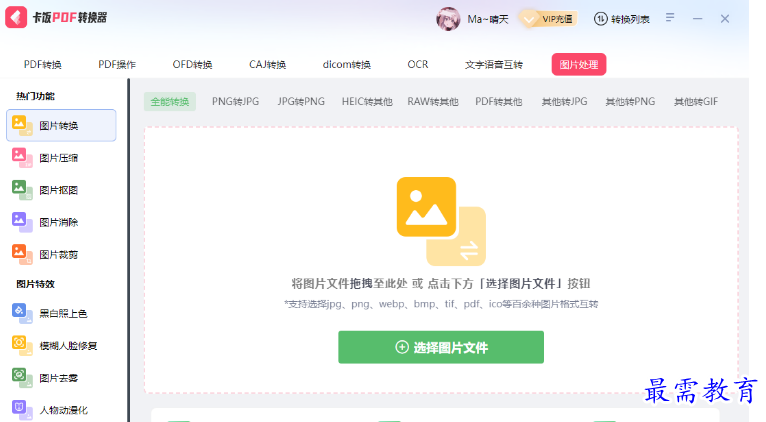Choose the 其他转GIF sub-tab
Viewport: 766px width, 422px height.
click(696, 102)
